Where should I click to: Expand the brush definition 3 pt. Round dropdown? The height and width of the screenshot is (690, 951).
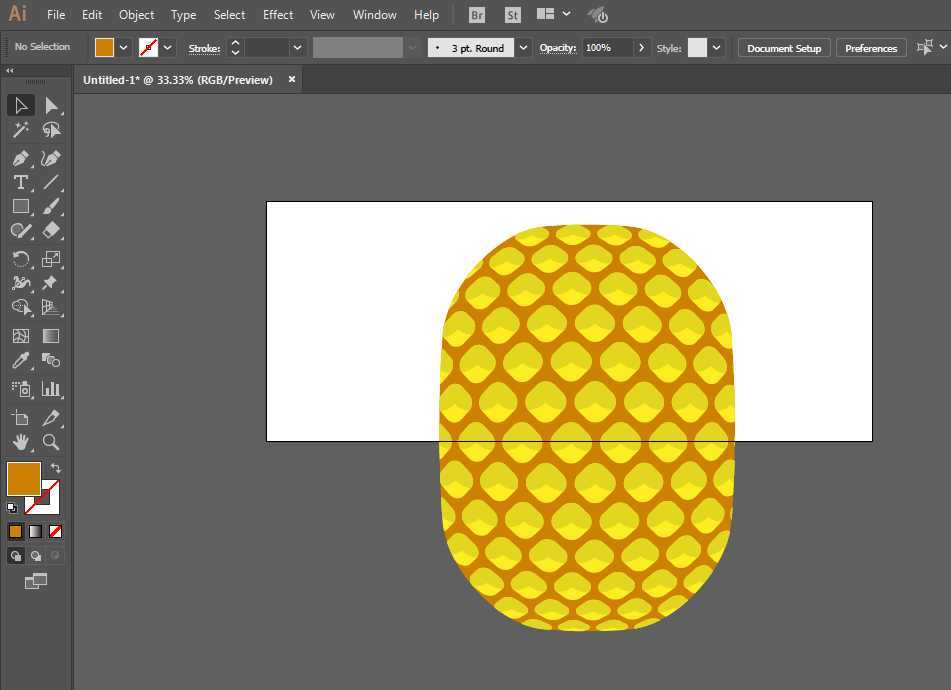click(x=523, y=48)
